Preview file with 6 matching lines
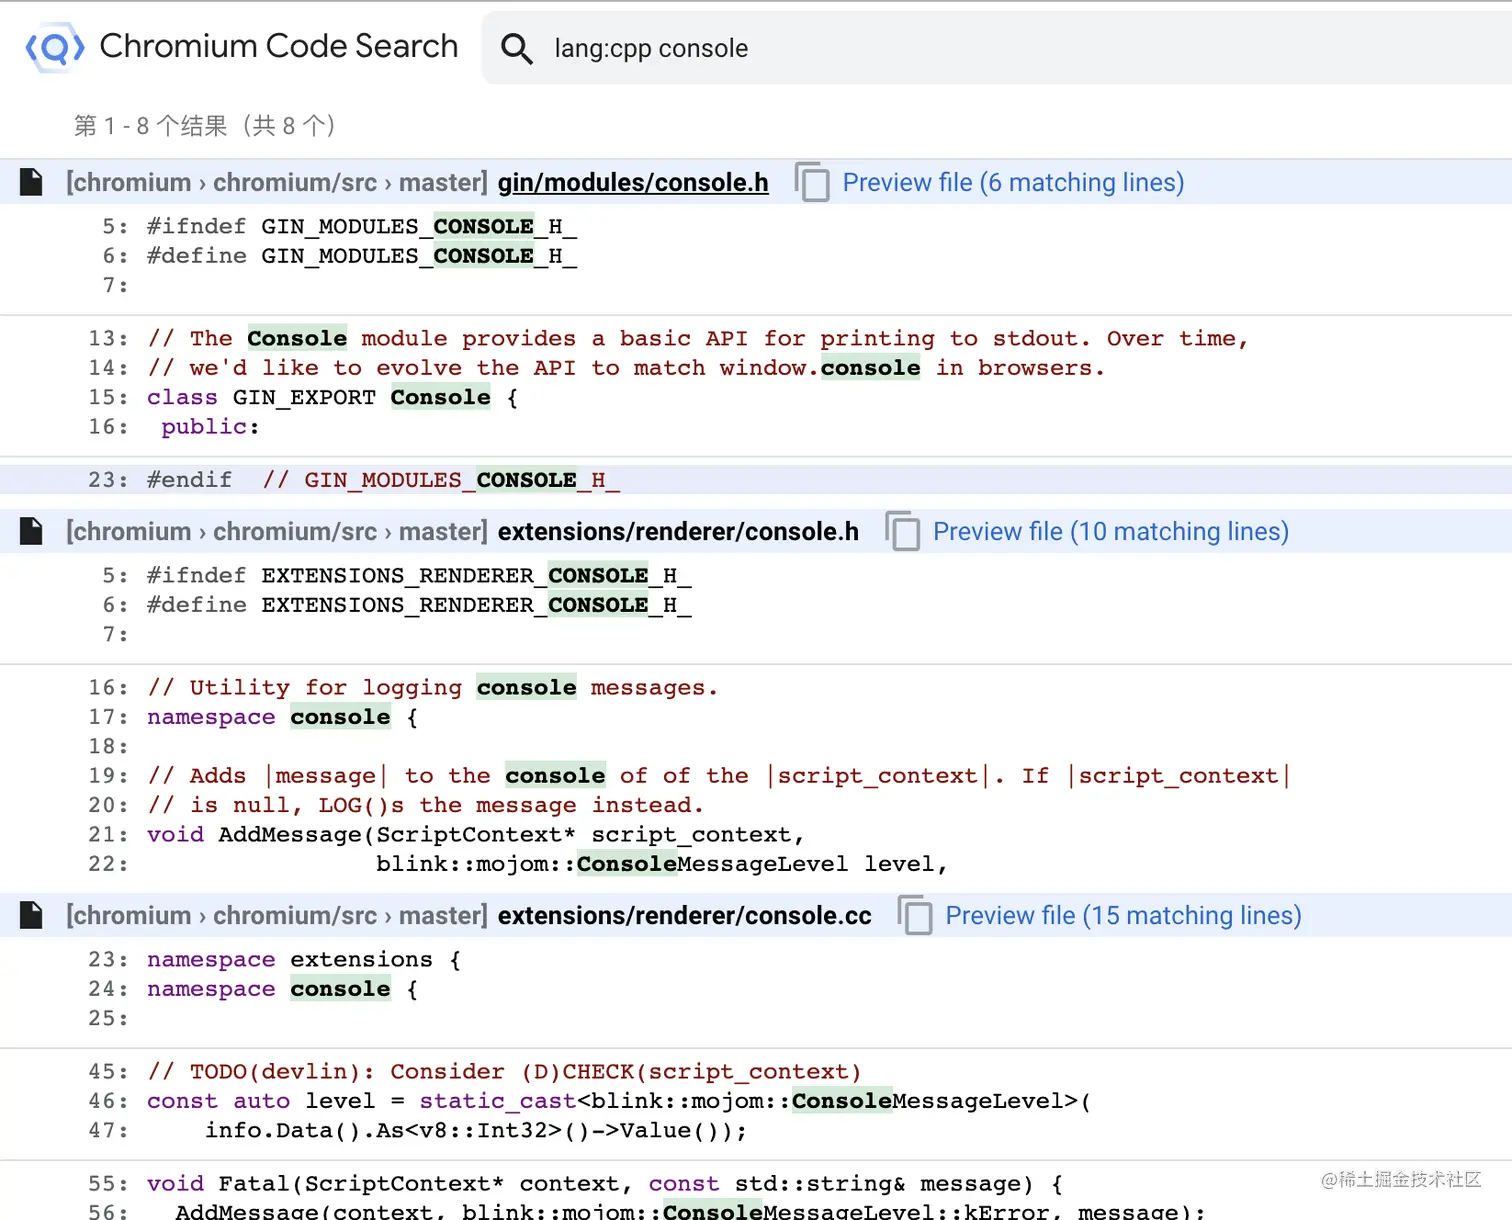Screen dimensions: 1512x1220 coord(1013,182)
